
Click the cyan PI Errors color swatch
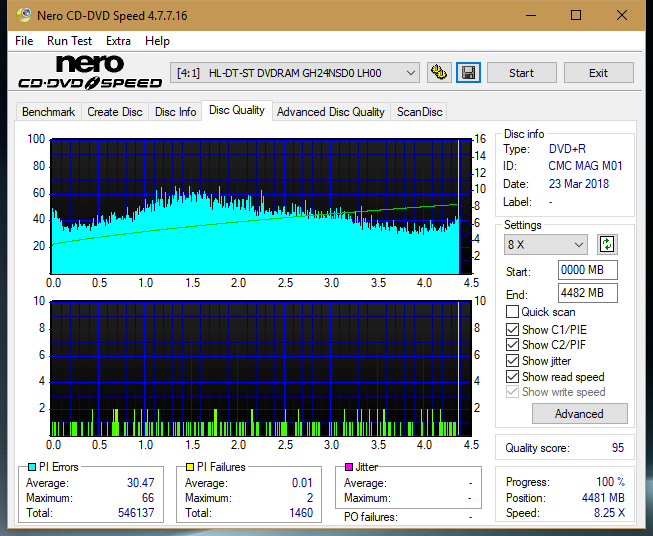tap(32, 467)
